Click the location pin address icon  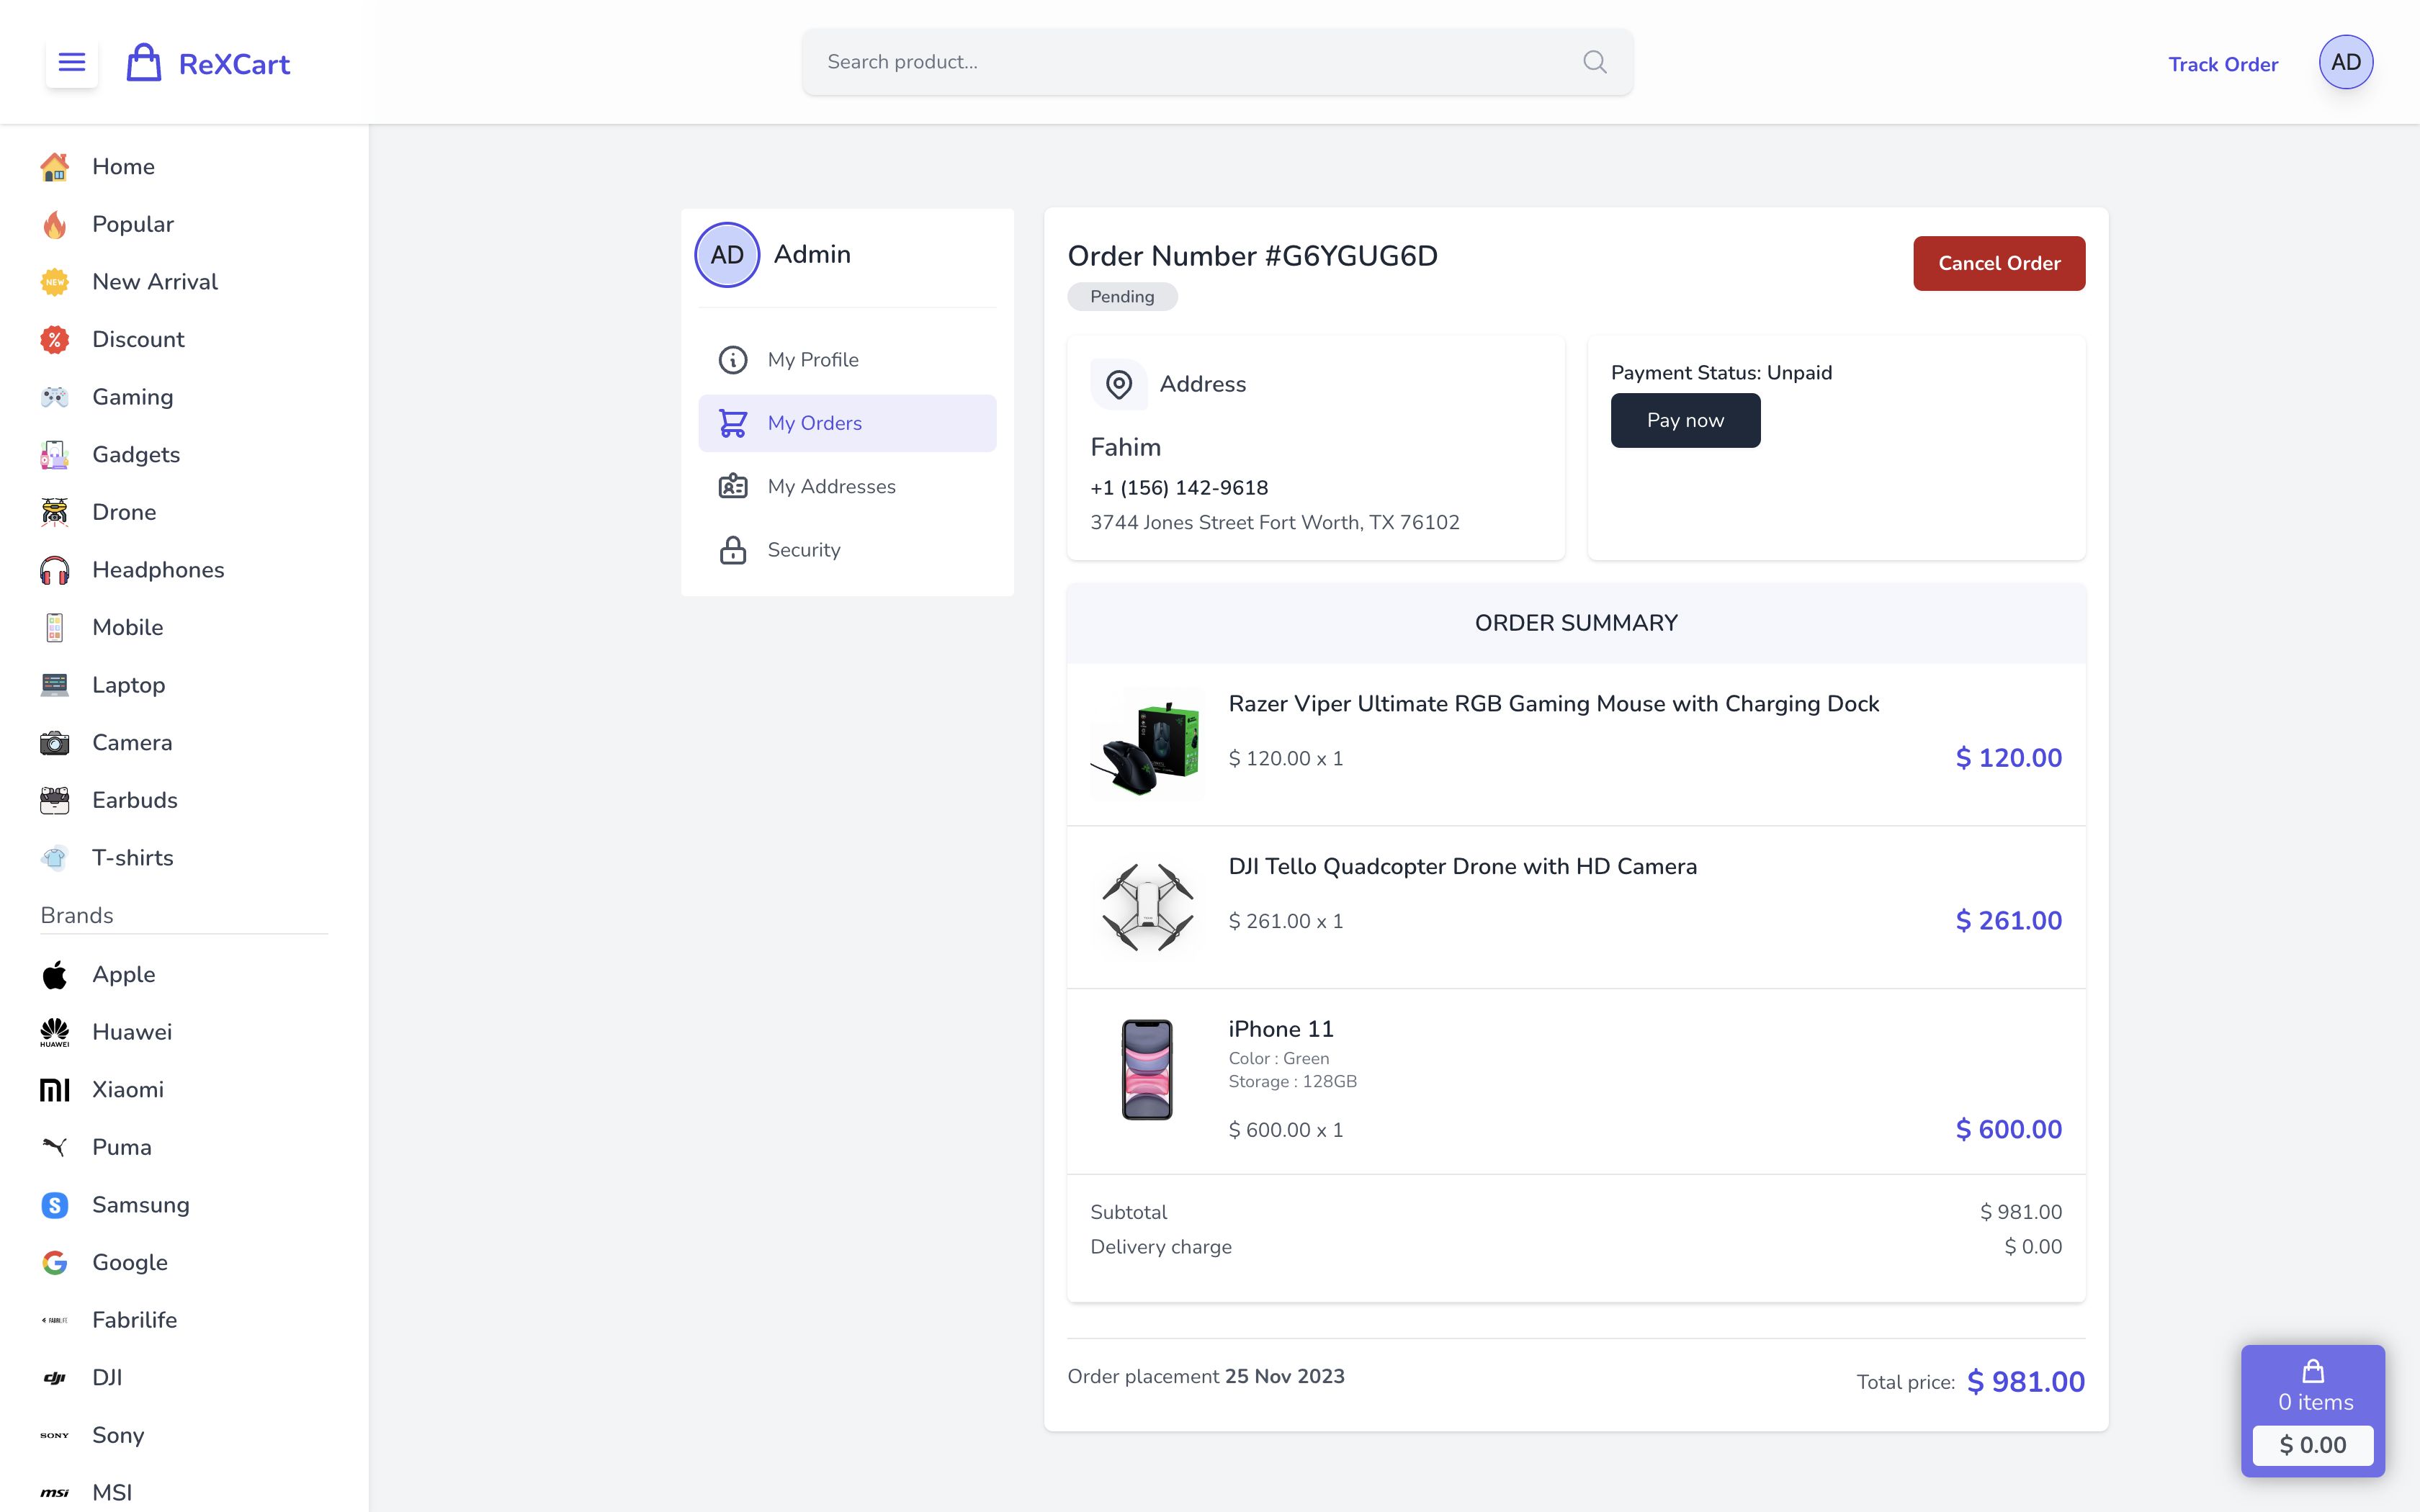click(1119, 384)
